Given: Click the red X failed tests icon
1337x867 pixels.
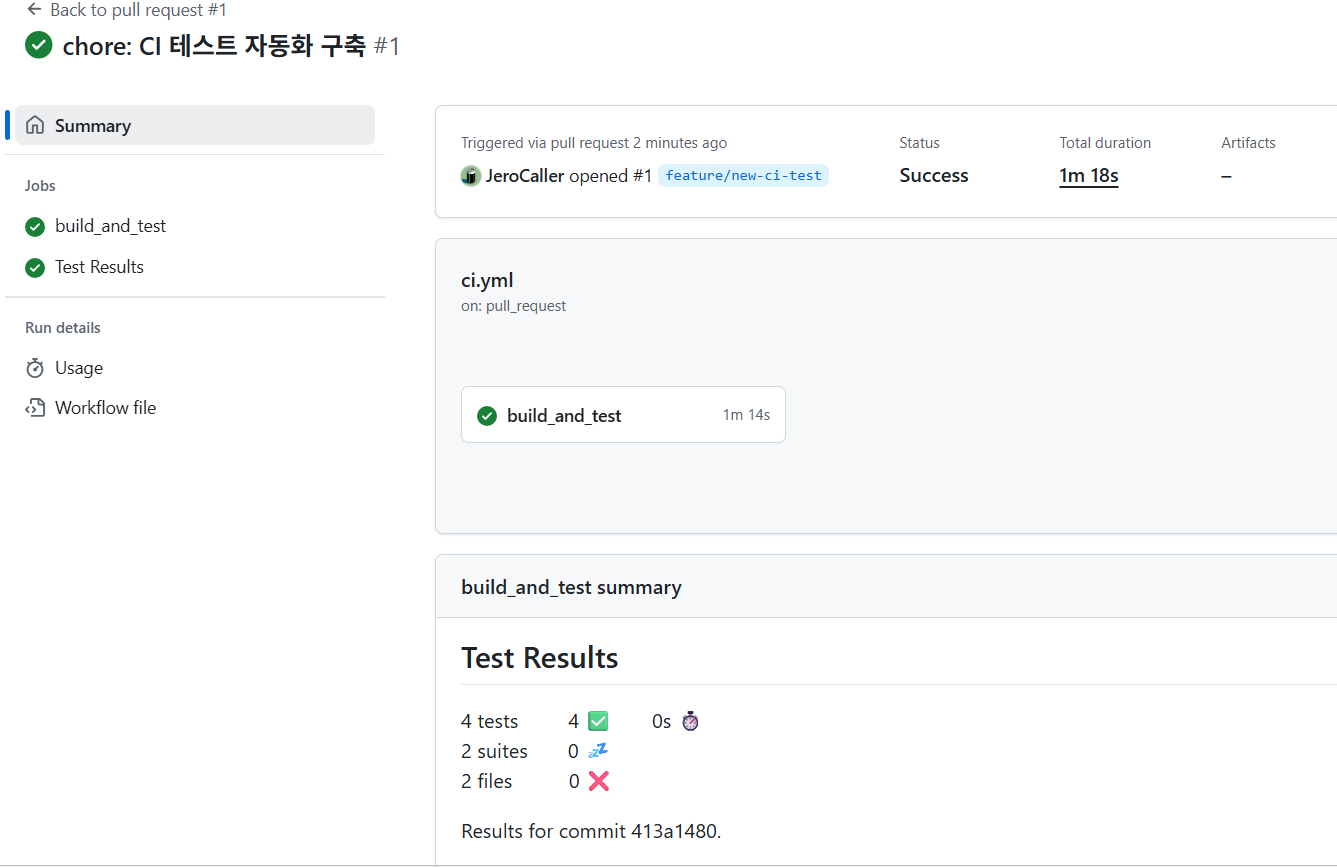Looking at the screenshot, I should point(598,781).
